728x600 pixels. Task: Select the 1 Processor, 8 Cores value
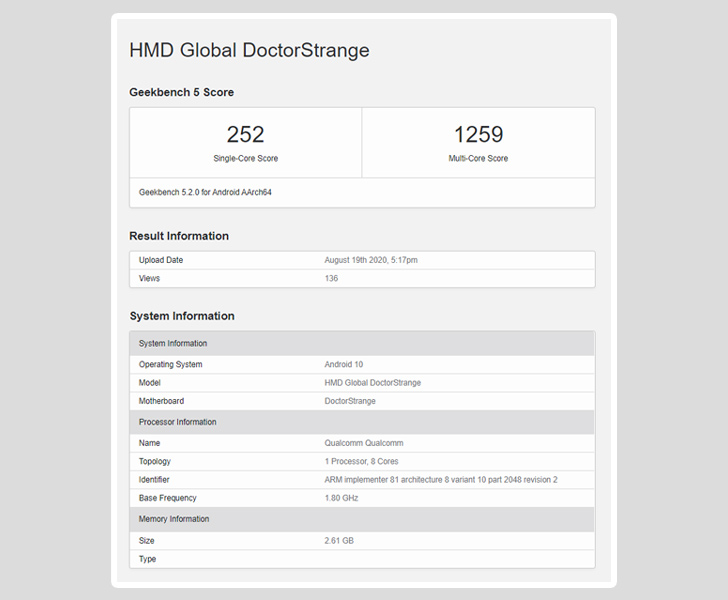(362, 461)
